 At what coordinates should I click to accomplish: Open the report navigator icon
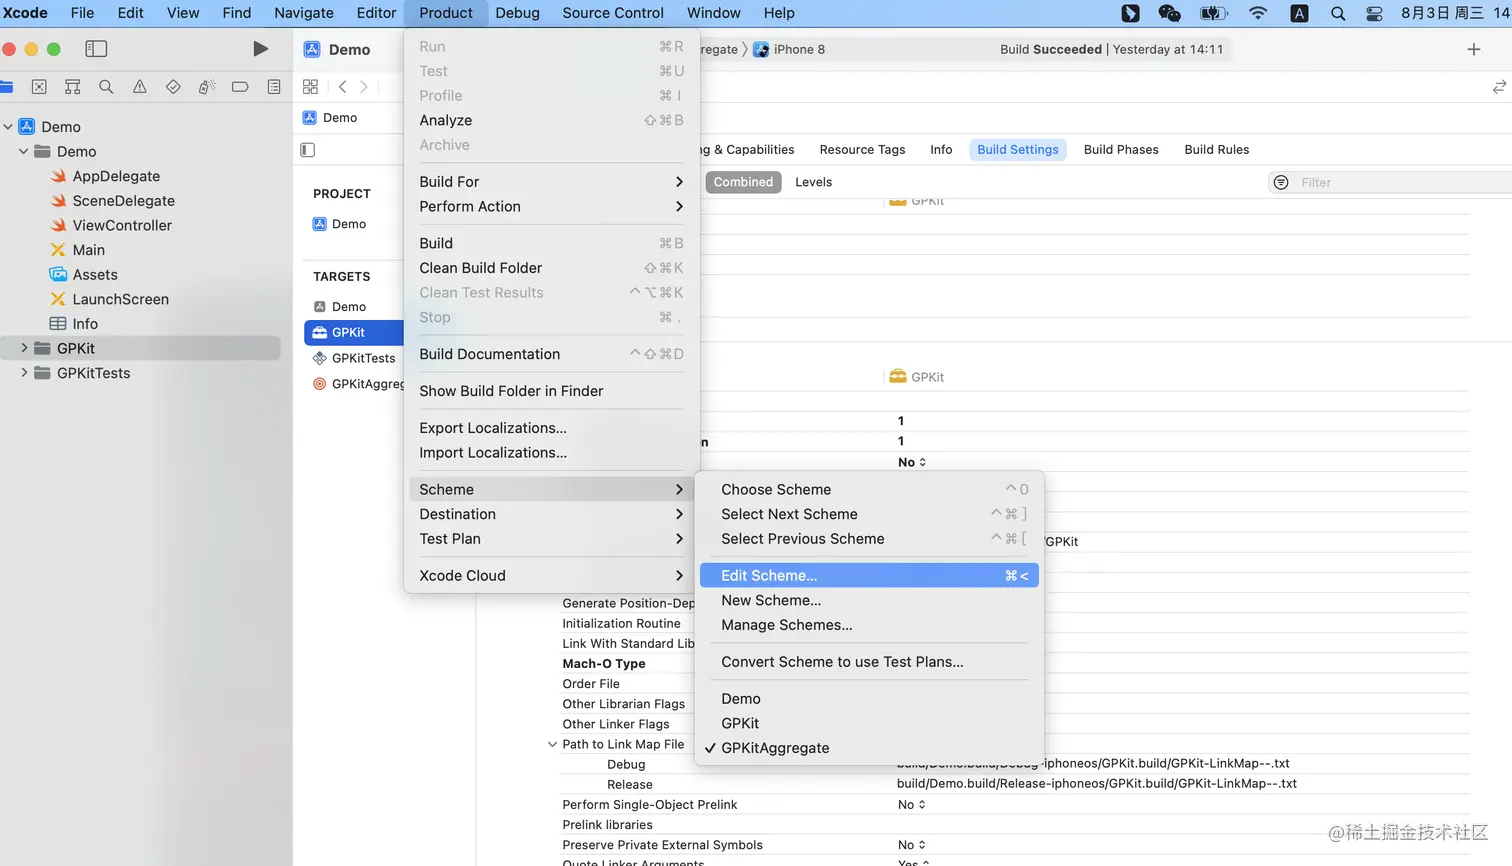click(274, 87)
